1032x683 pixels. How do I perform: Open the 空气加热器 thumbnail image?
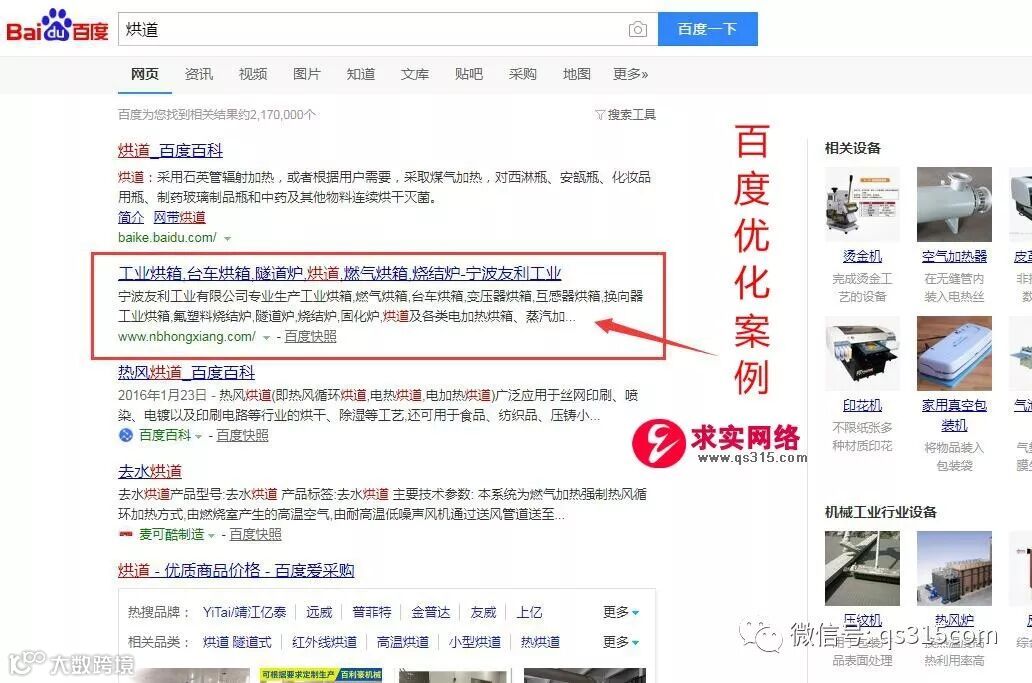click(954, 205)
